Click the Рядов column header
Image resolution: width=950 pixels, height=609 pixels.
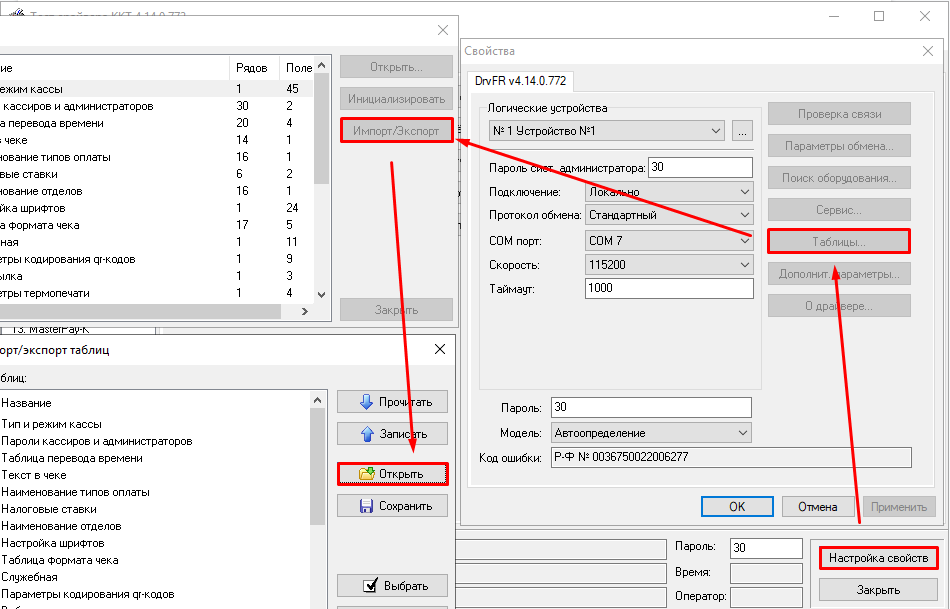point(252,67)
